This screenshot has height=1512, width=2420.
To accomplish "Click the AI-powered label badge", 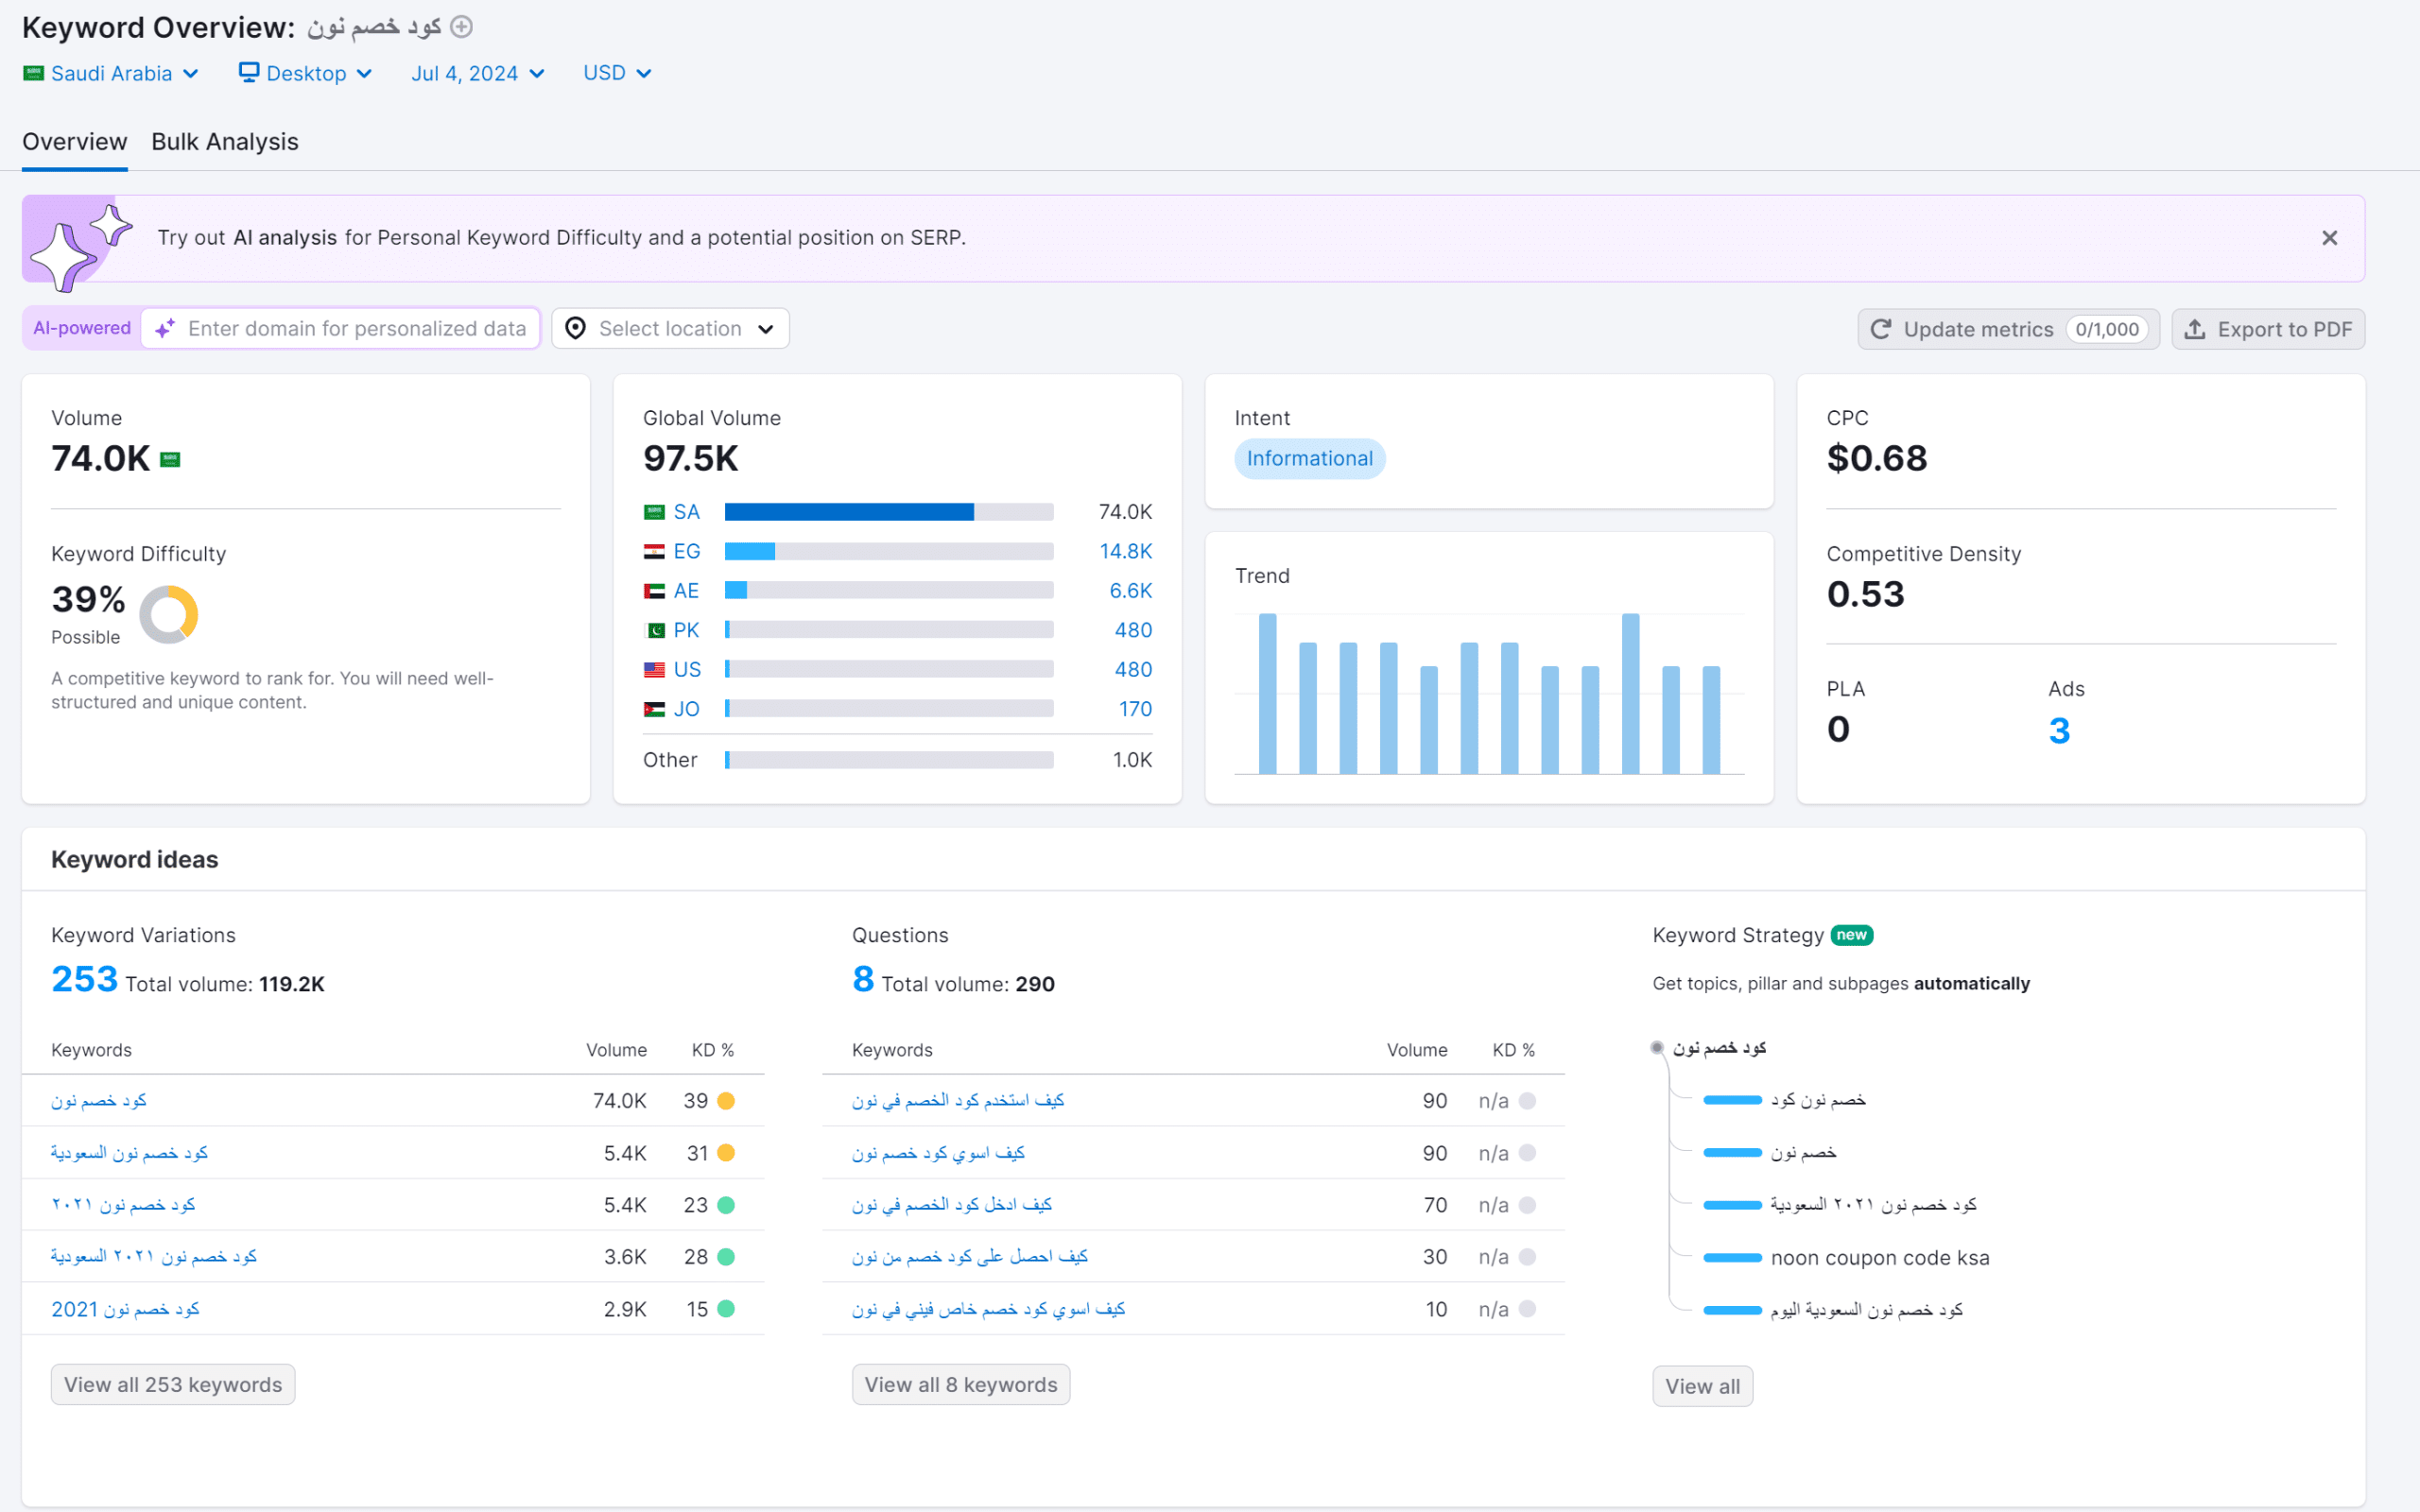I will (x=82, y=328).
